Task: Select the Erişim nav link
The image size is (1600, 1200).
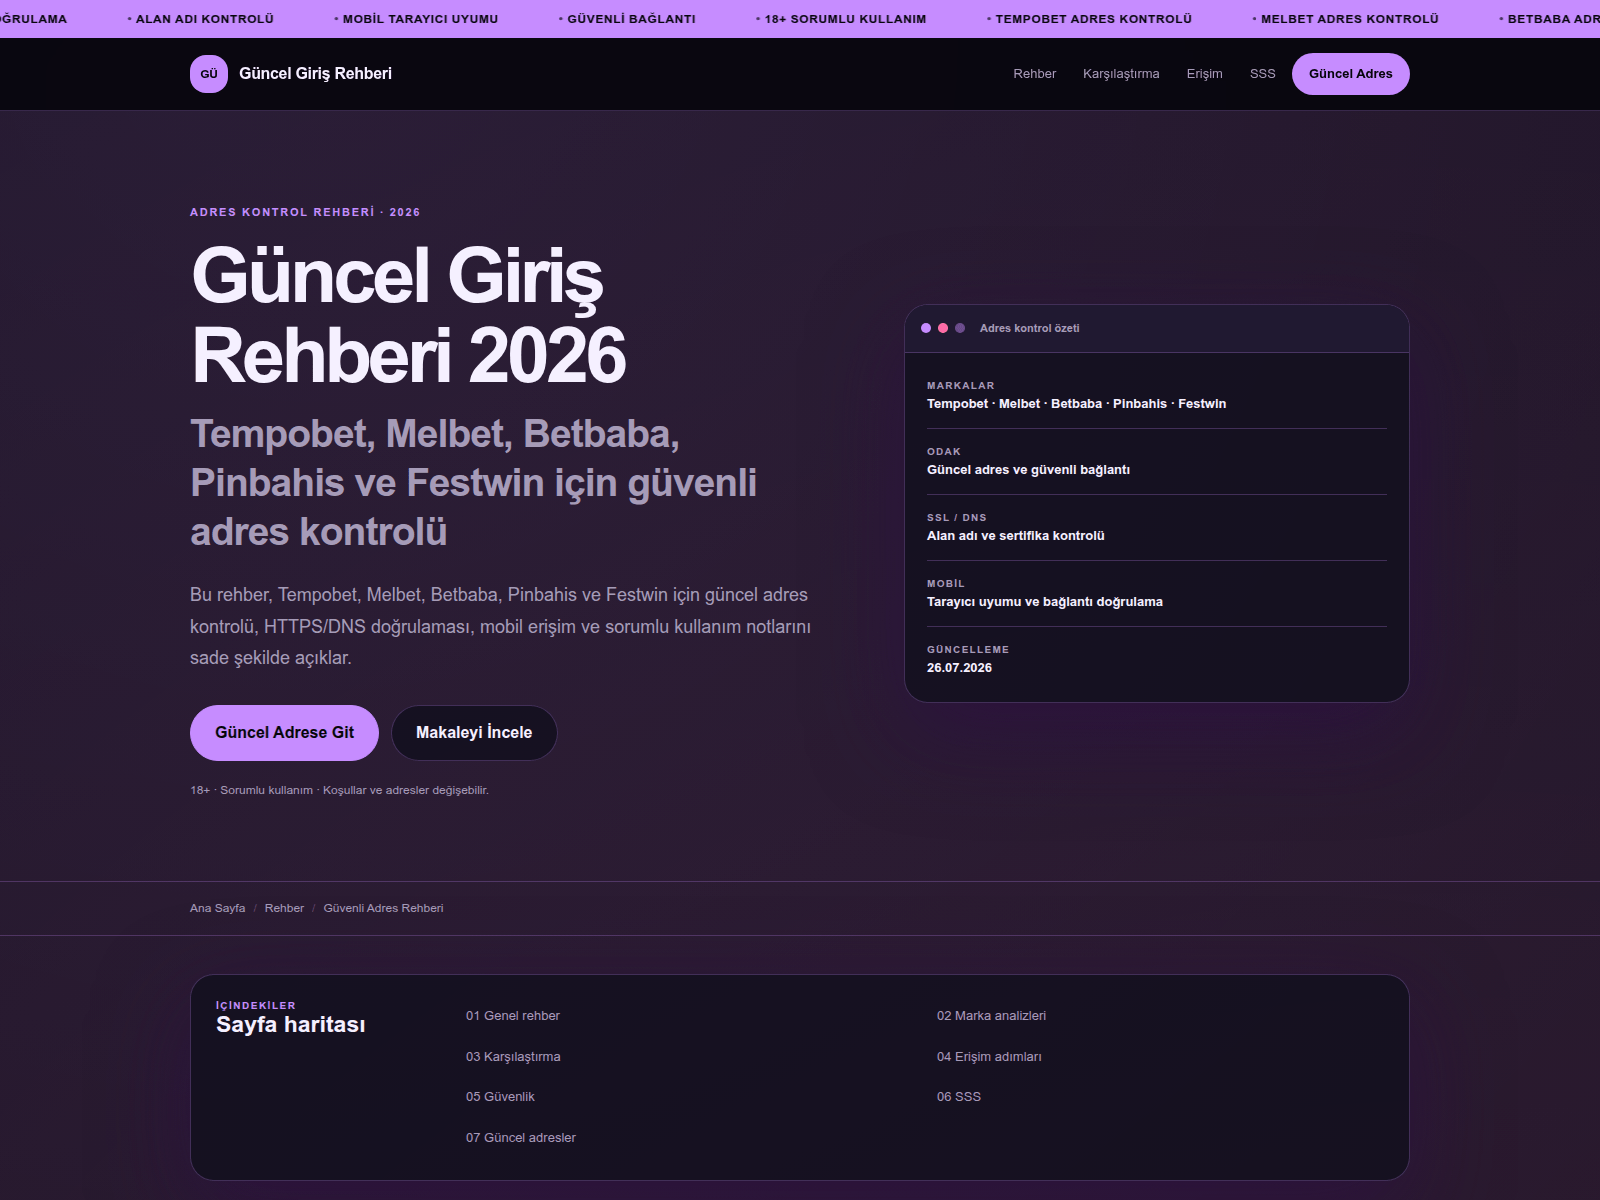Action: click(x=1204, y=74)
